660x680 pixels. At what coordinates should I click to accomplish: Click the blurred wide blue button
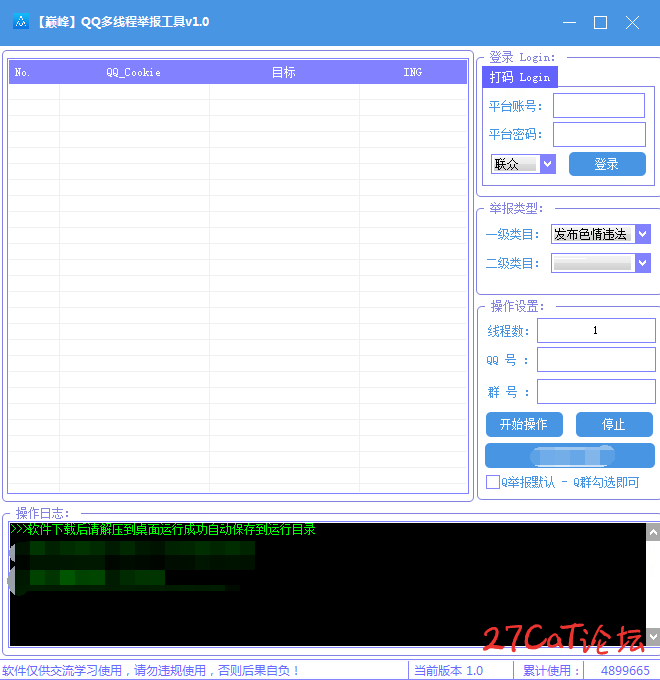pyautogui.click(x=570, y=456)
